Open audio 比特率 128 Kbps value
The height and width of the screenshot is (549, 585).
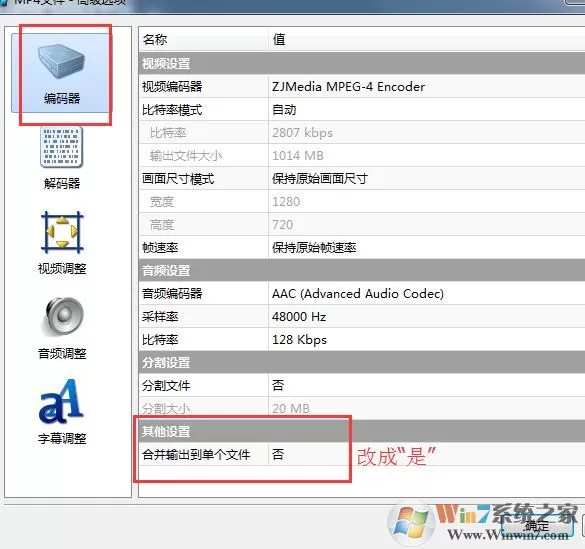pyautogui.click(x=426, y=340)
